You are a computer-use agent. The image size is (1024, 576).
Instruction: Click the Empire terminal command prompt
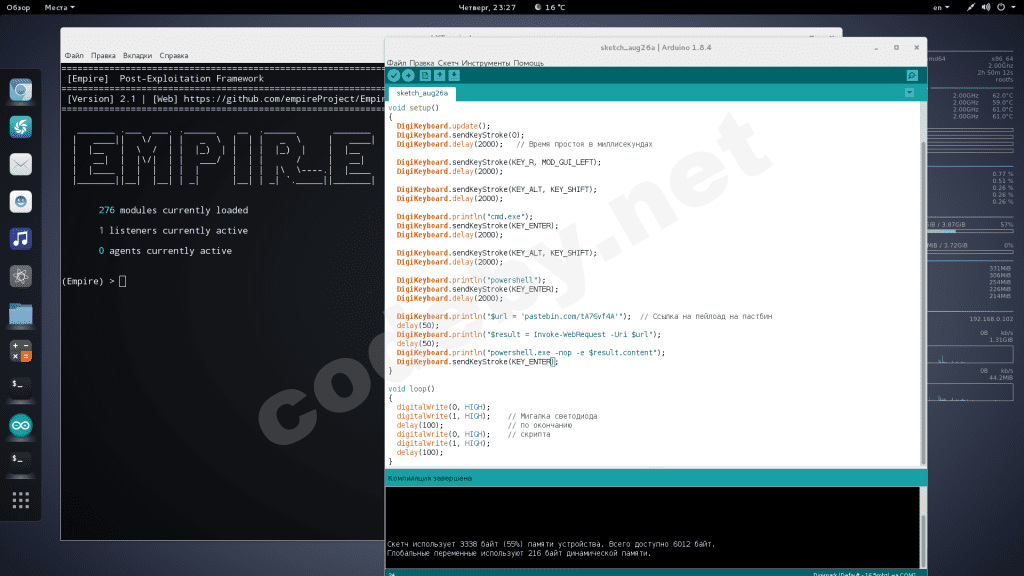tap(122, 281)
